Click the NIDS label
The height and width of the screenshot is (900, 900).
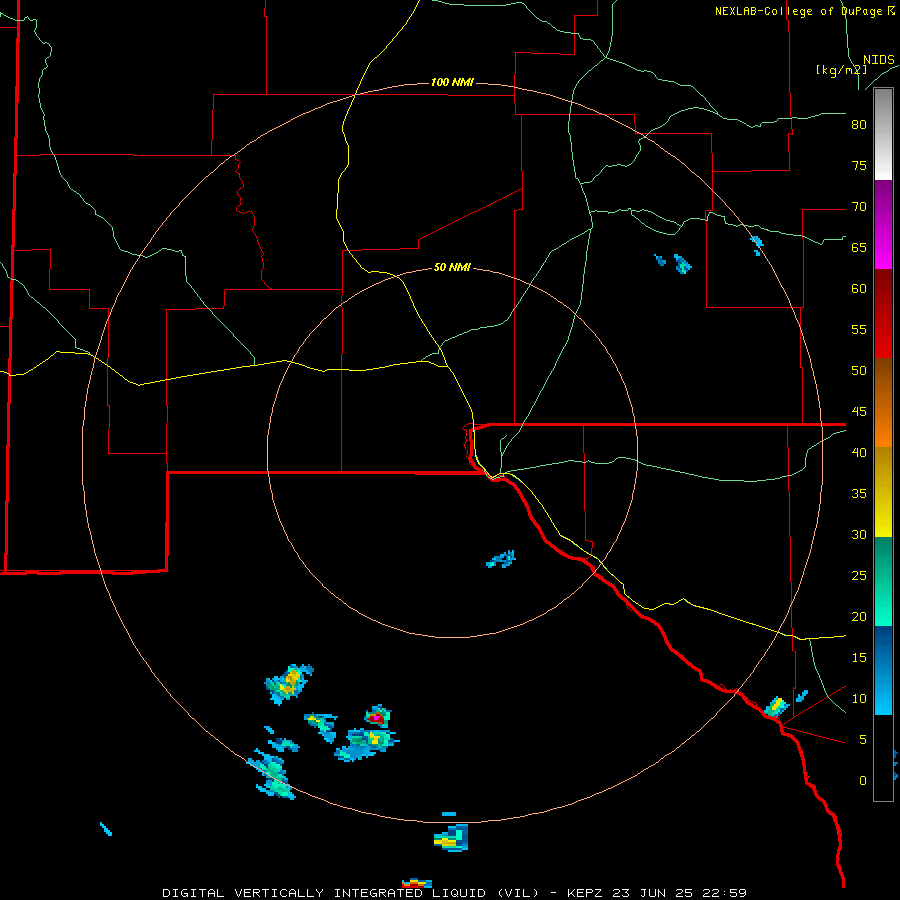[x=878, y=60]
